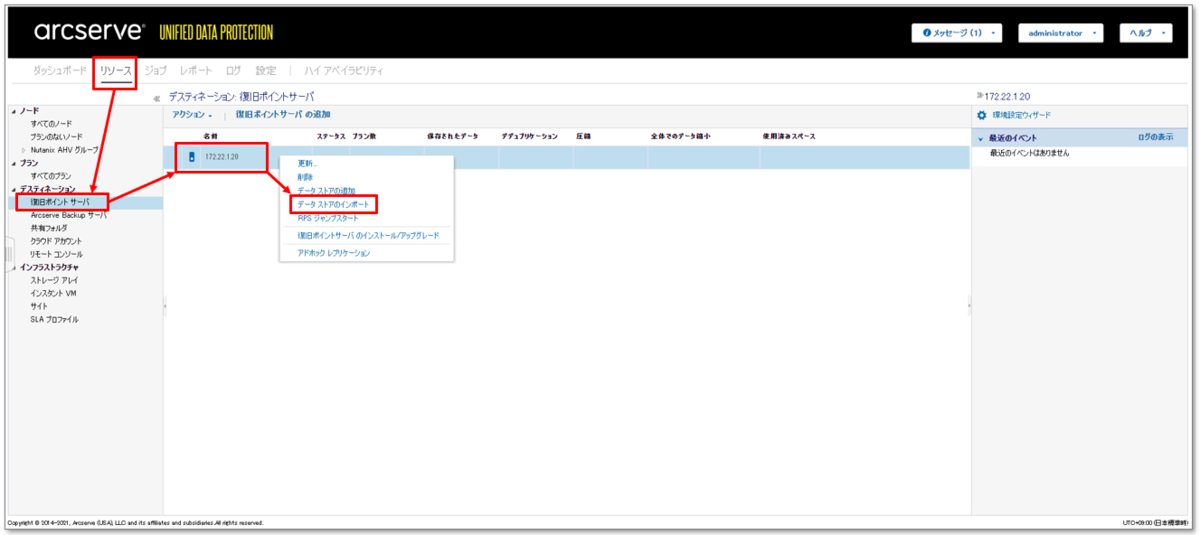
Task: Collapse the インフラストラクチャ tree section
Action: tap(15, 267)
